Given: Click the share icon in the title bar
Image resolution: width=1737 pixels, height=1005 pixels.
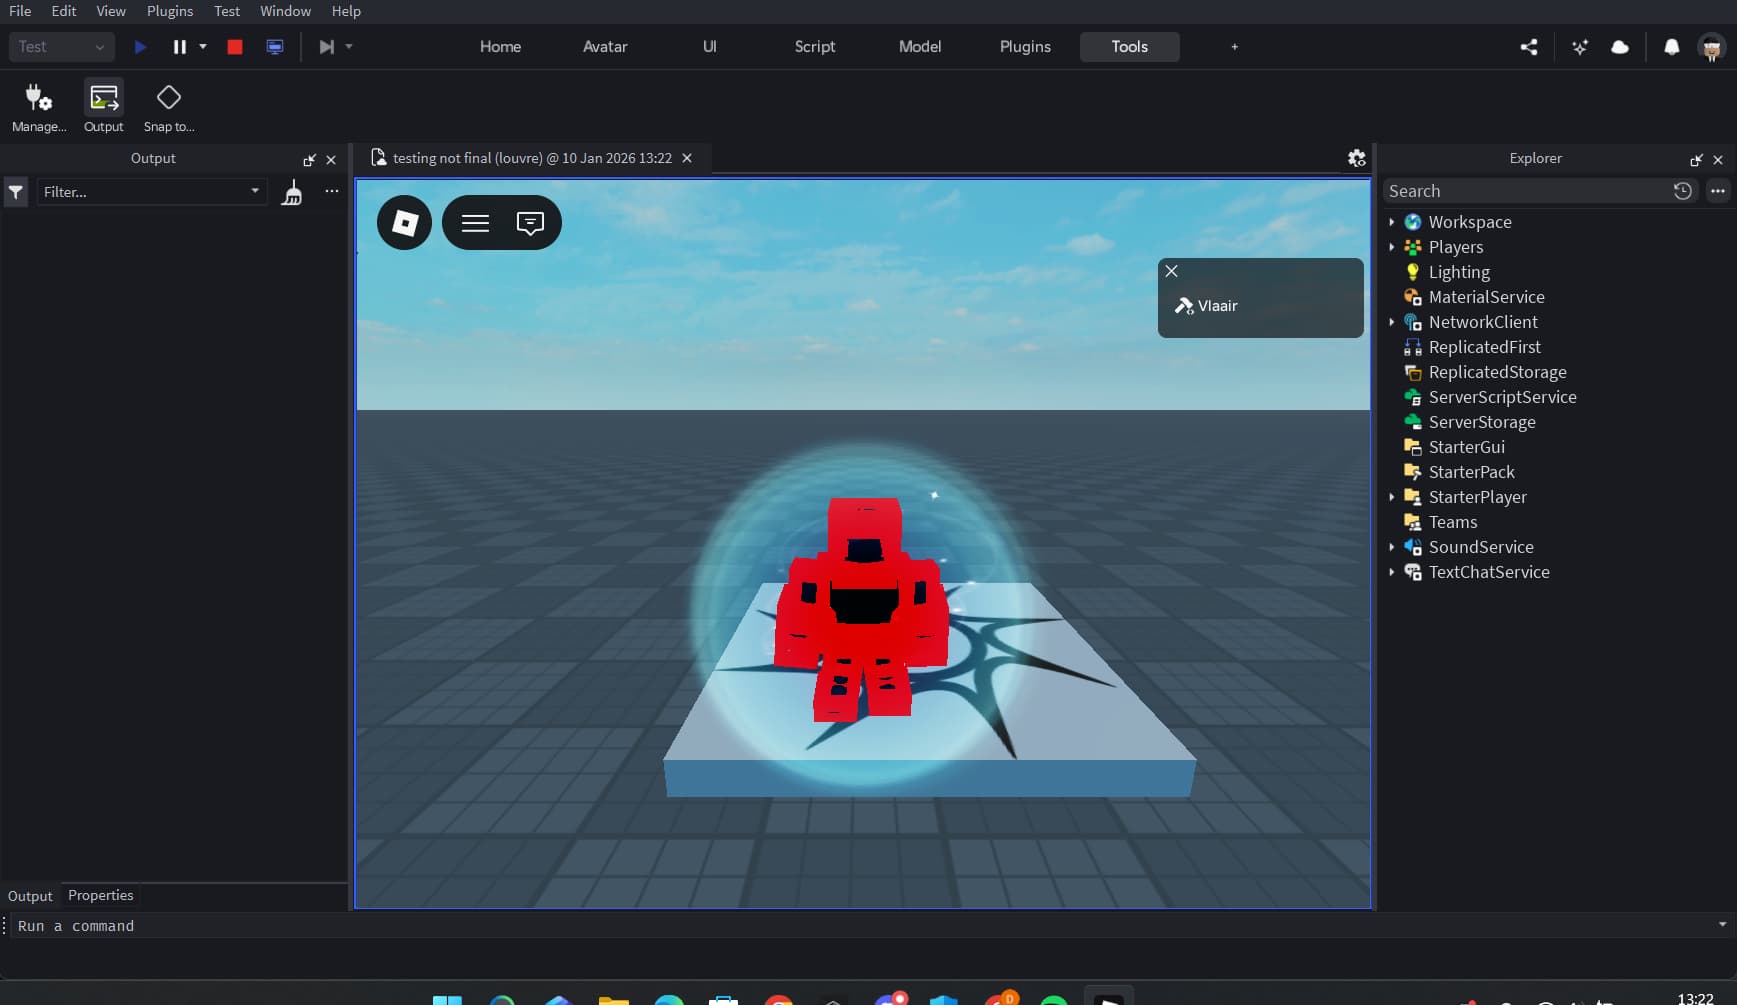Looking at the screenshot, I should (x=1529, y=46).
